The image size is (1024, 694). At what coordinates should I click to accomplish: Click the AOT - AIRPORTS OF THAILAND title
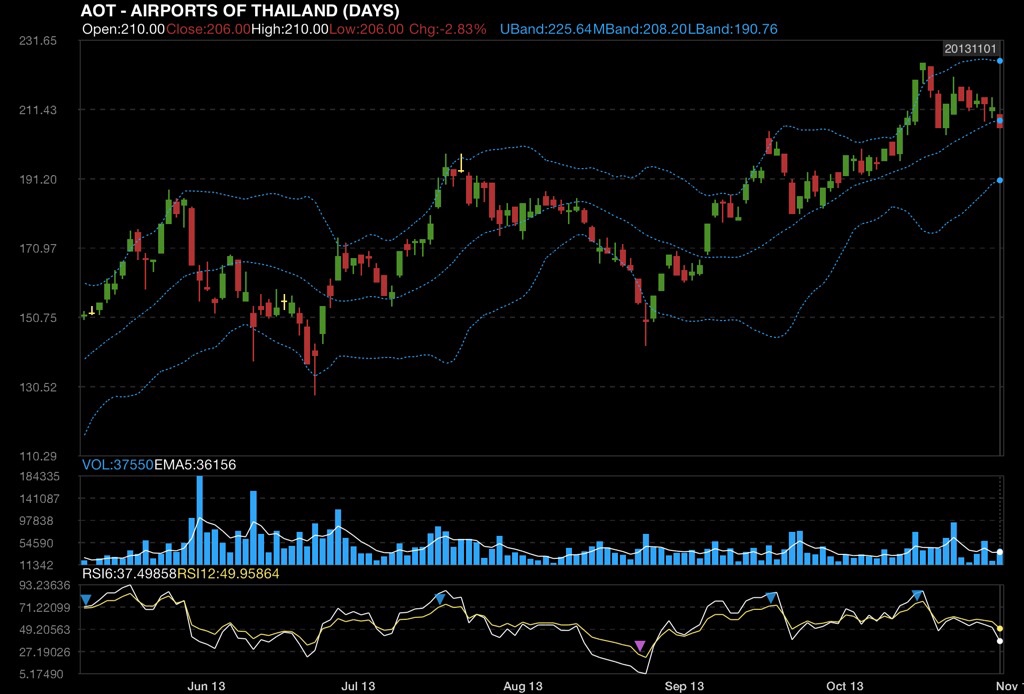point(240,11)
